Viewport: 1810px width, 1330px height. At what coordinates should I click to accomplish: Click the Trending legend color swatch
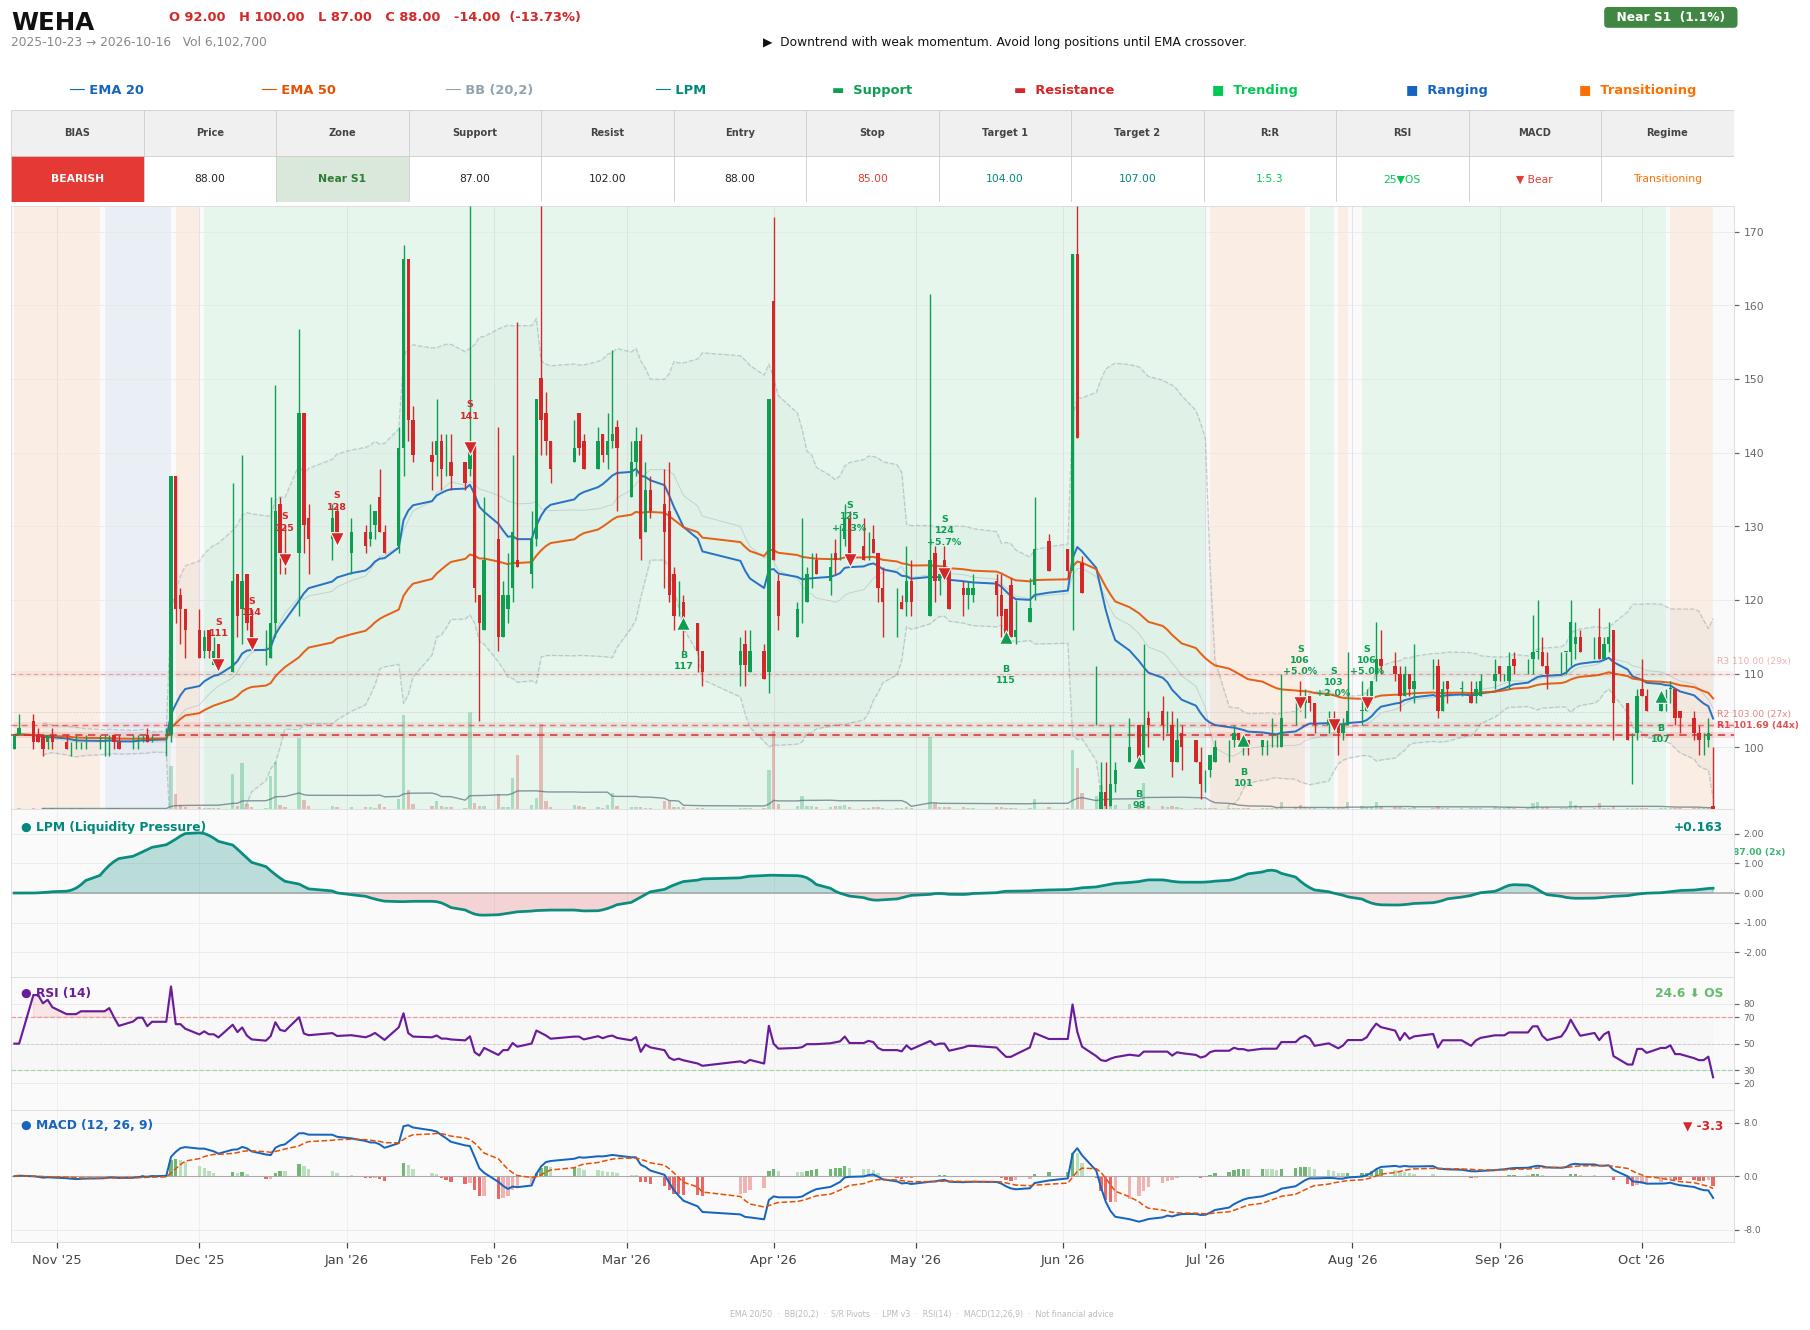point(1218,90)
